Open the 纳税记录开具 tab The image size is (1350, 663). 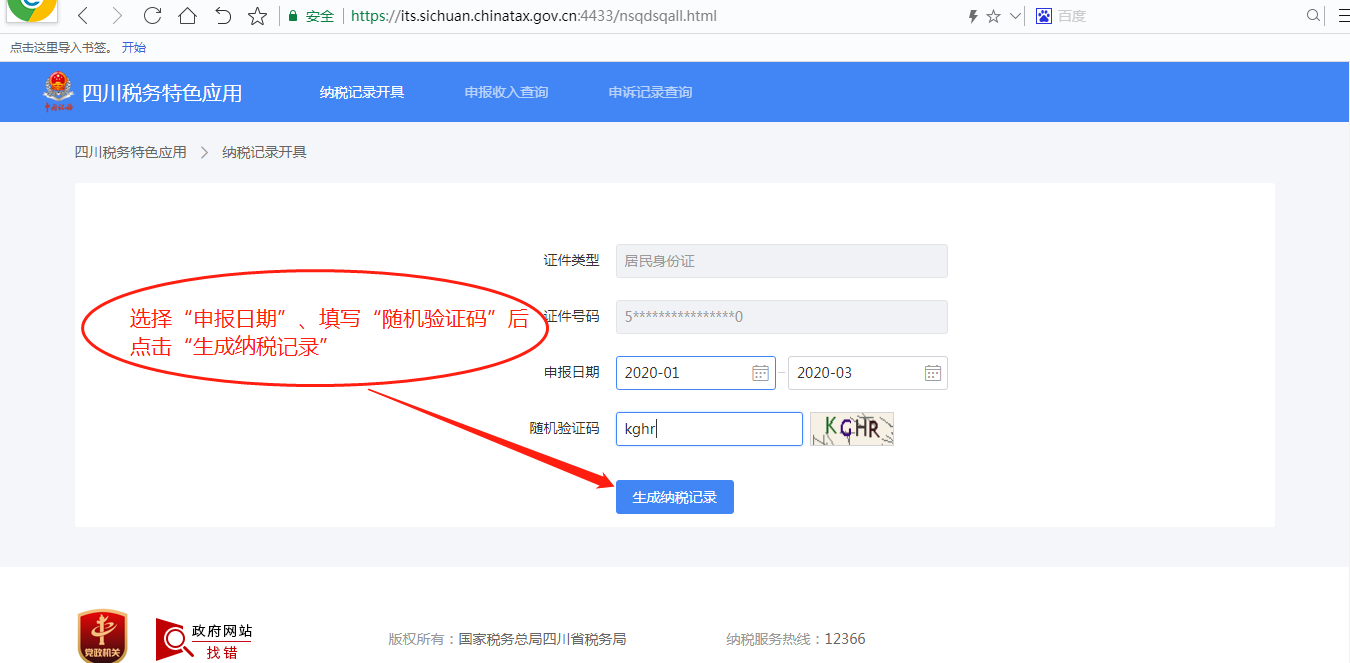point(362,92)
